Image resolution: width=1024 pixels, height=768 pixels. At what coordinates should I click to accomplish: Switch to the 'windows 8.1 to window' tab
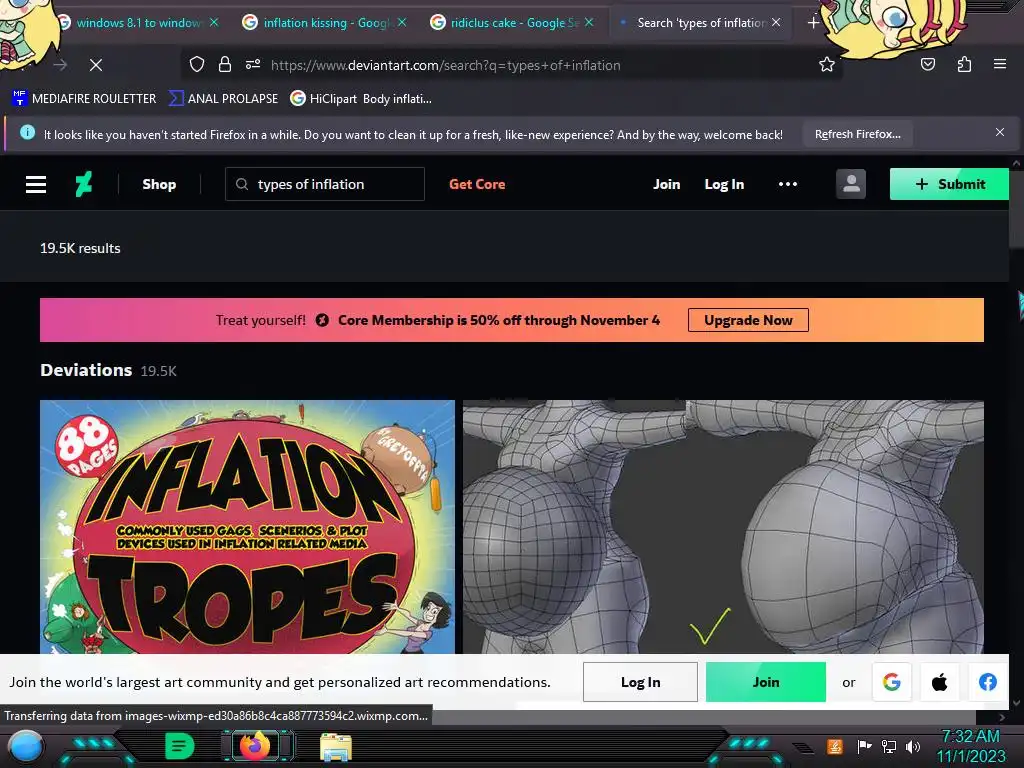tap(139, 23)
